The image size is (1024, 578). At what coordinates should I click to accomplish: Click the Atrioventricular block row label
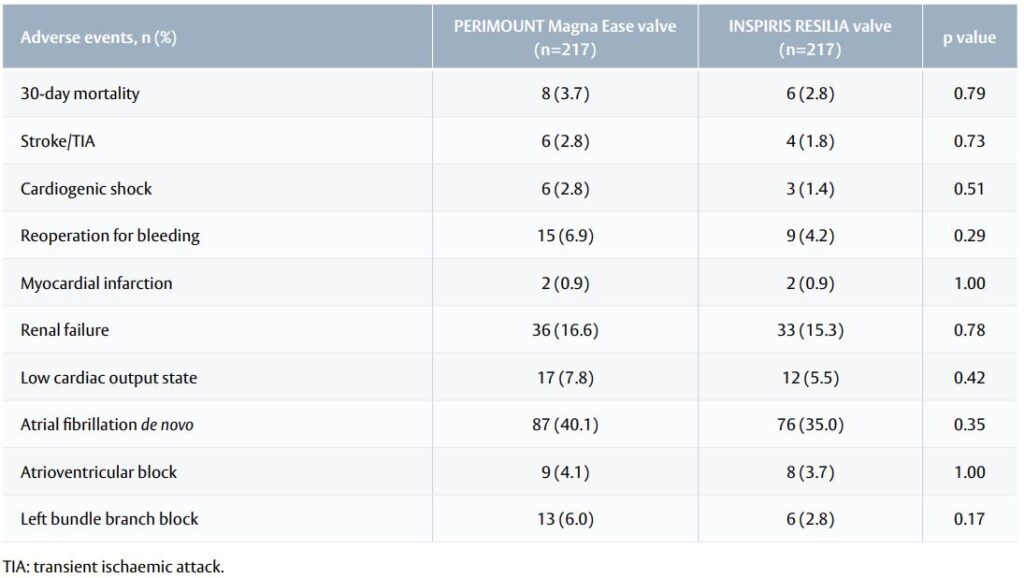(x=98, y=472)
